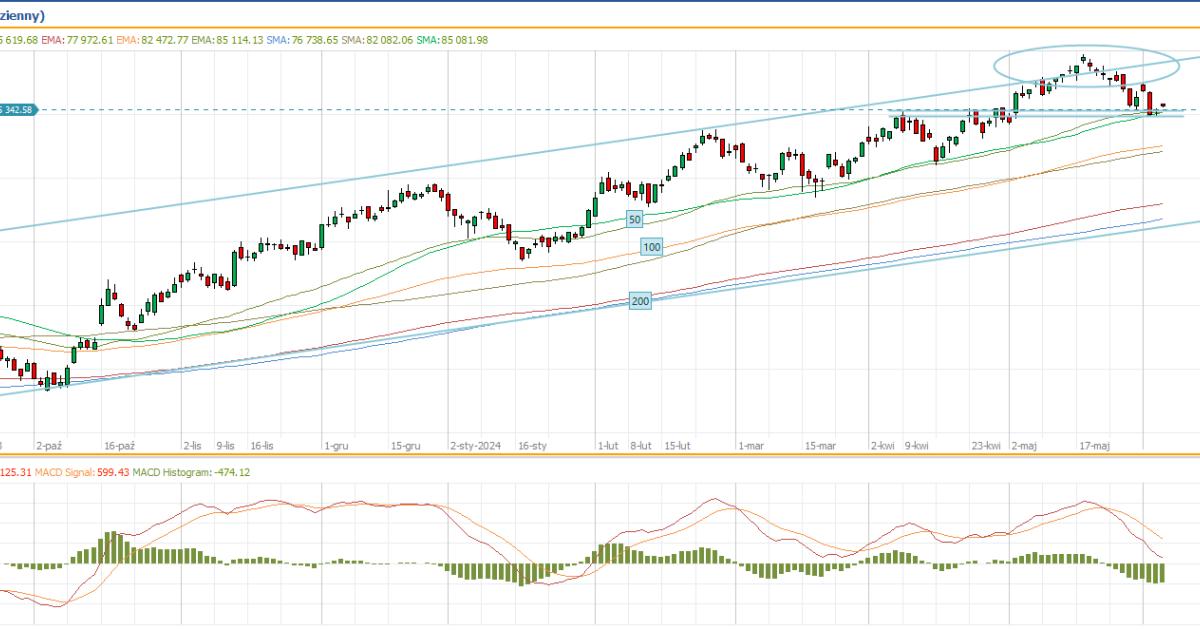Click the 2-sty-2024 date on time axis
This screenshot has width=1200, height=630.
point(475,445)
